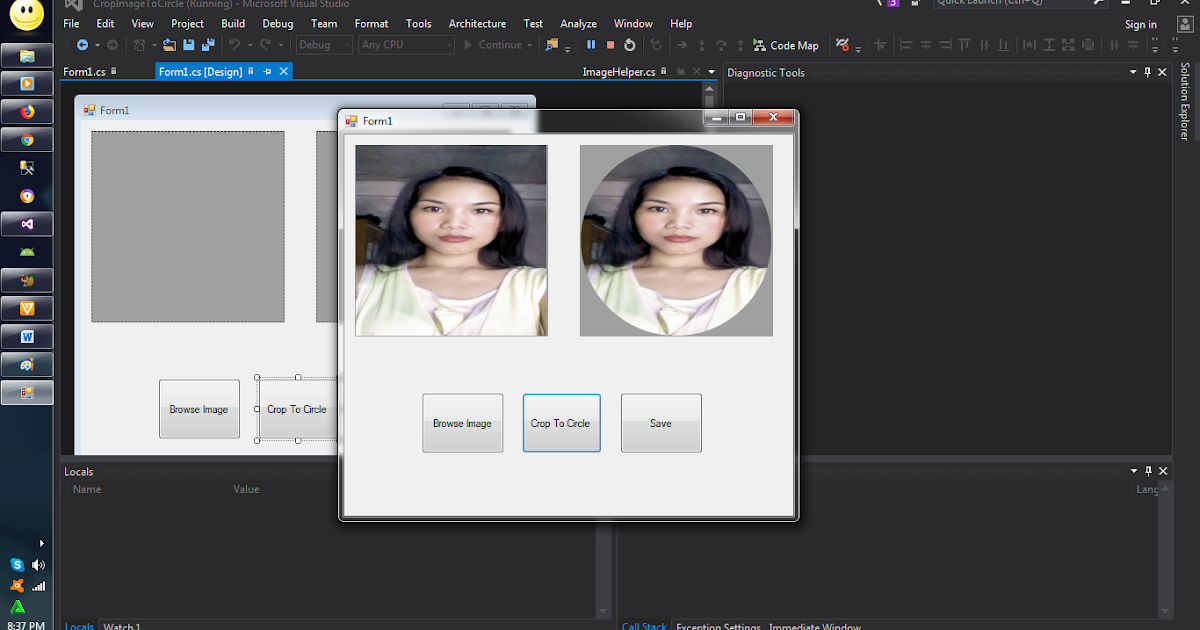Open the document tab list dropdown arrow
1200x630 pixels.
point(712,72)
